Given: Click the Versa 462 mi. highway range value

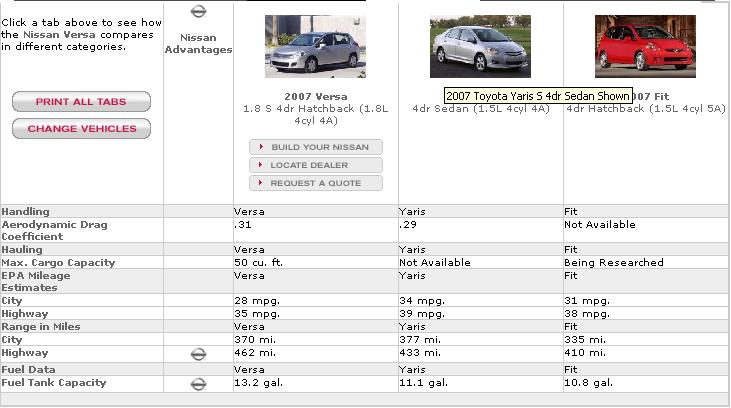Looking at the screenshot, I should coord(254,353).
